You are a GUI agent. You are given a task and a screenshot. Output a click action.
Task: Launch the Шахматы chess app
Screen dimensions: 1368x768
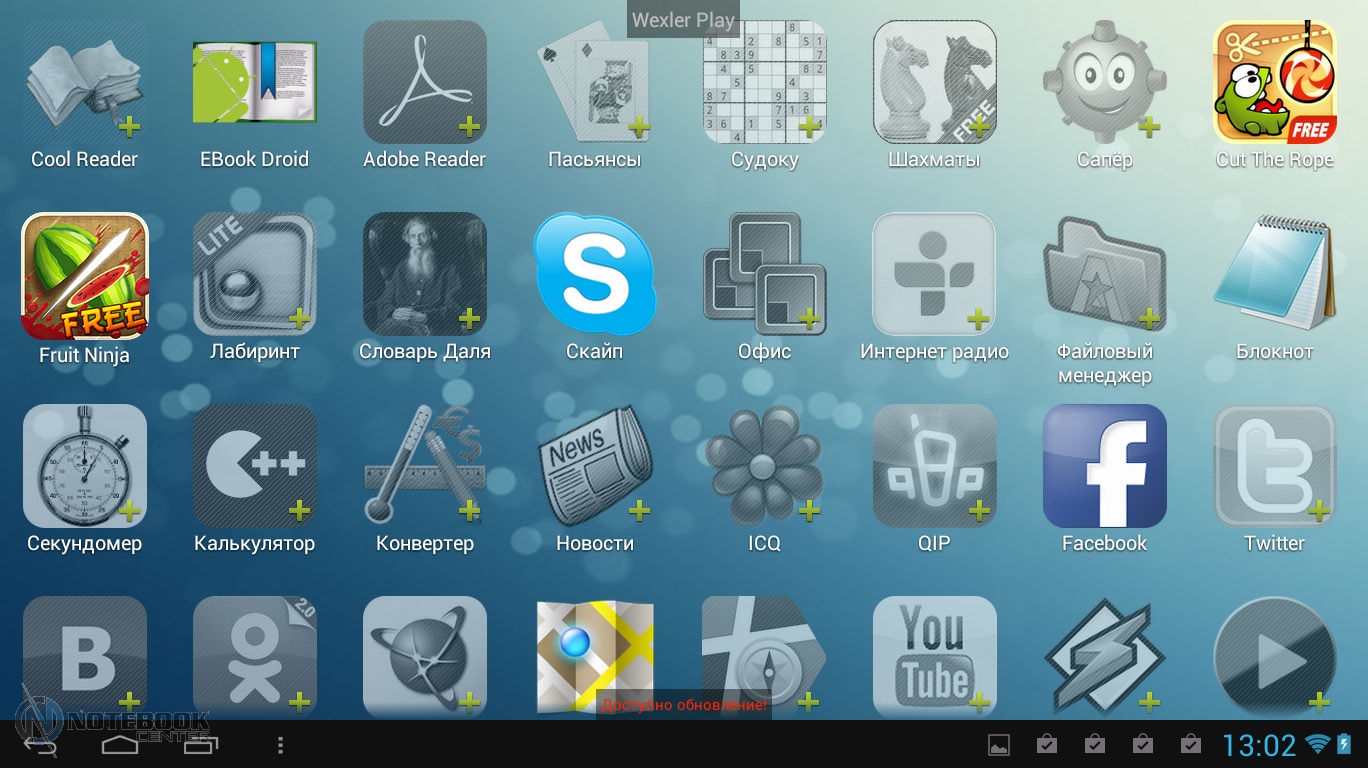pyautogui.click(x=935, y=84)
